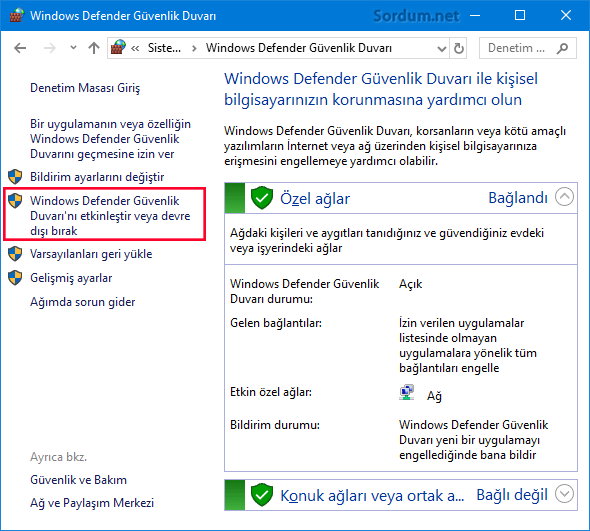Click the firewall icon in address bar
590x531 pixels.
(x=118, y=48)
